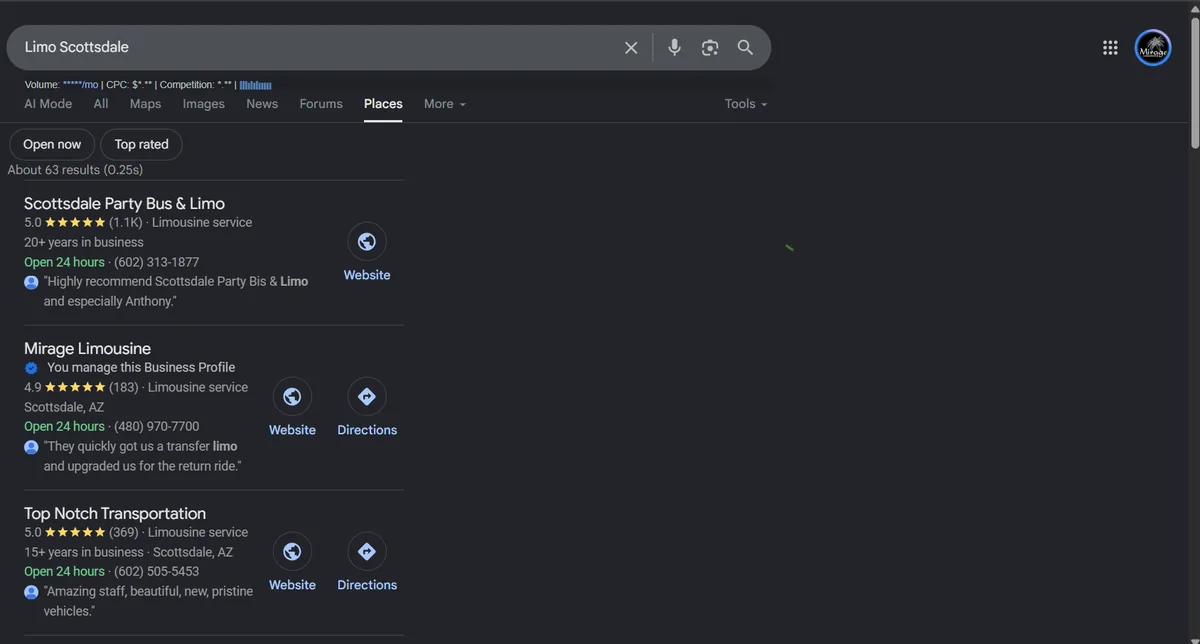Click phone number (602) 313-1877
The image size is (1200, 644).
click(x=156, y=262)
